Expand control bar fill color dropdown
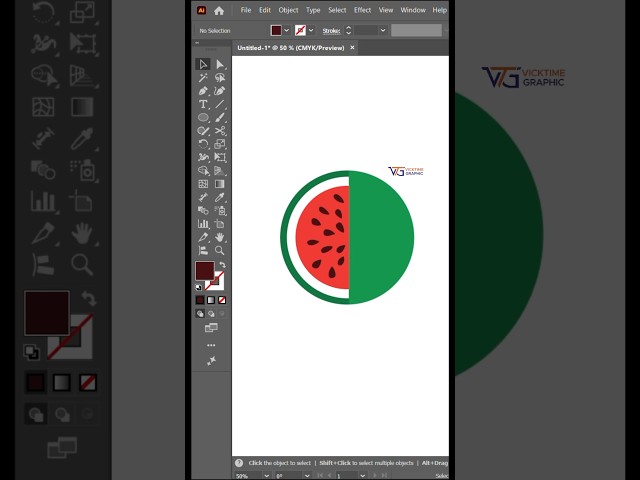The image size is (640, 480). point(287,30)
